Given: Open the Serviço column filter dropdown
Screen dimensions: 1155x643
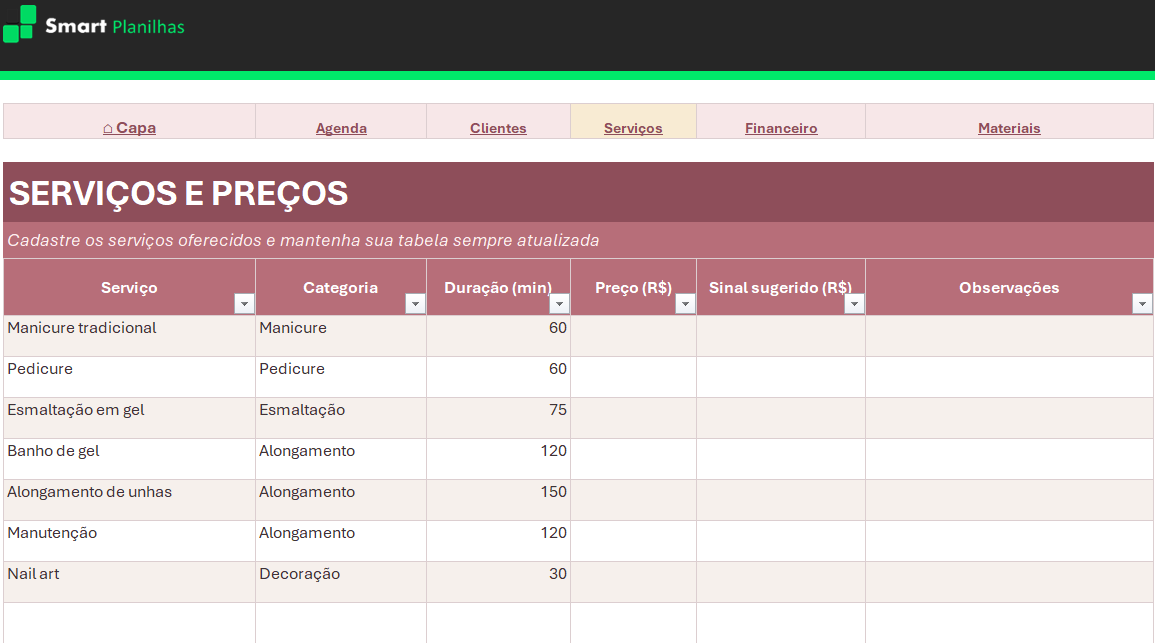Looking at the screenshot, I should tap(244, 303).
